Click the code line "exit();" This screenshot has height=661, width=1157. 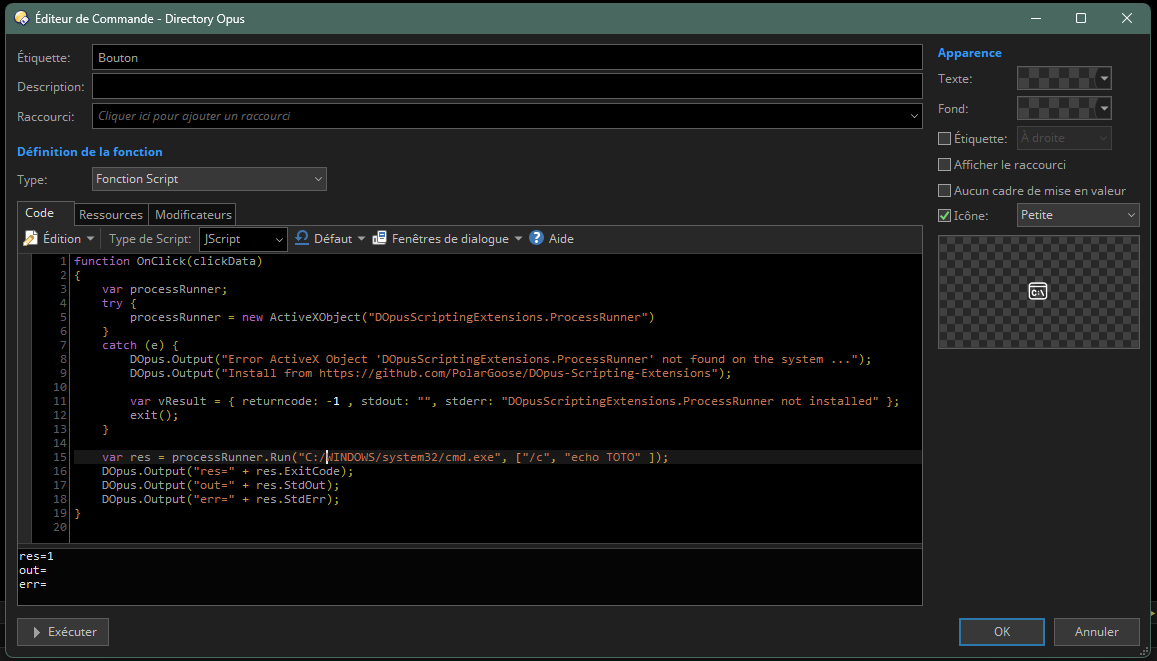tap(154, 415)
